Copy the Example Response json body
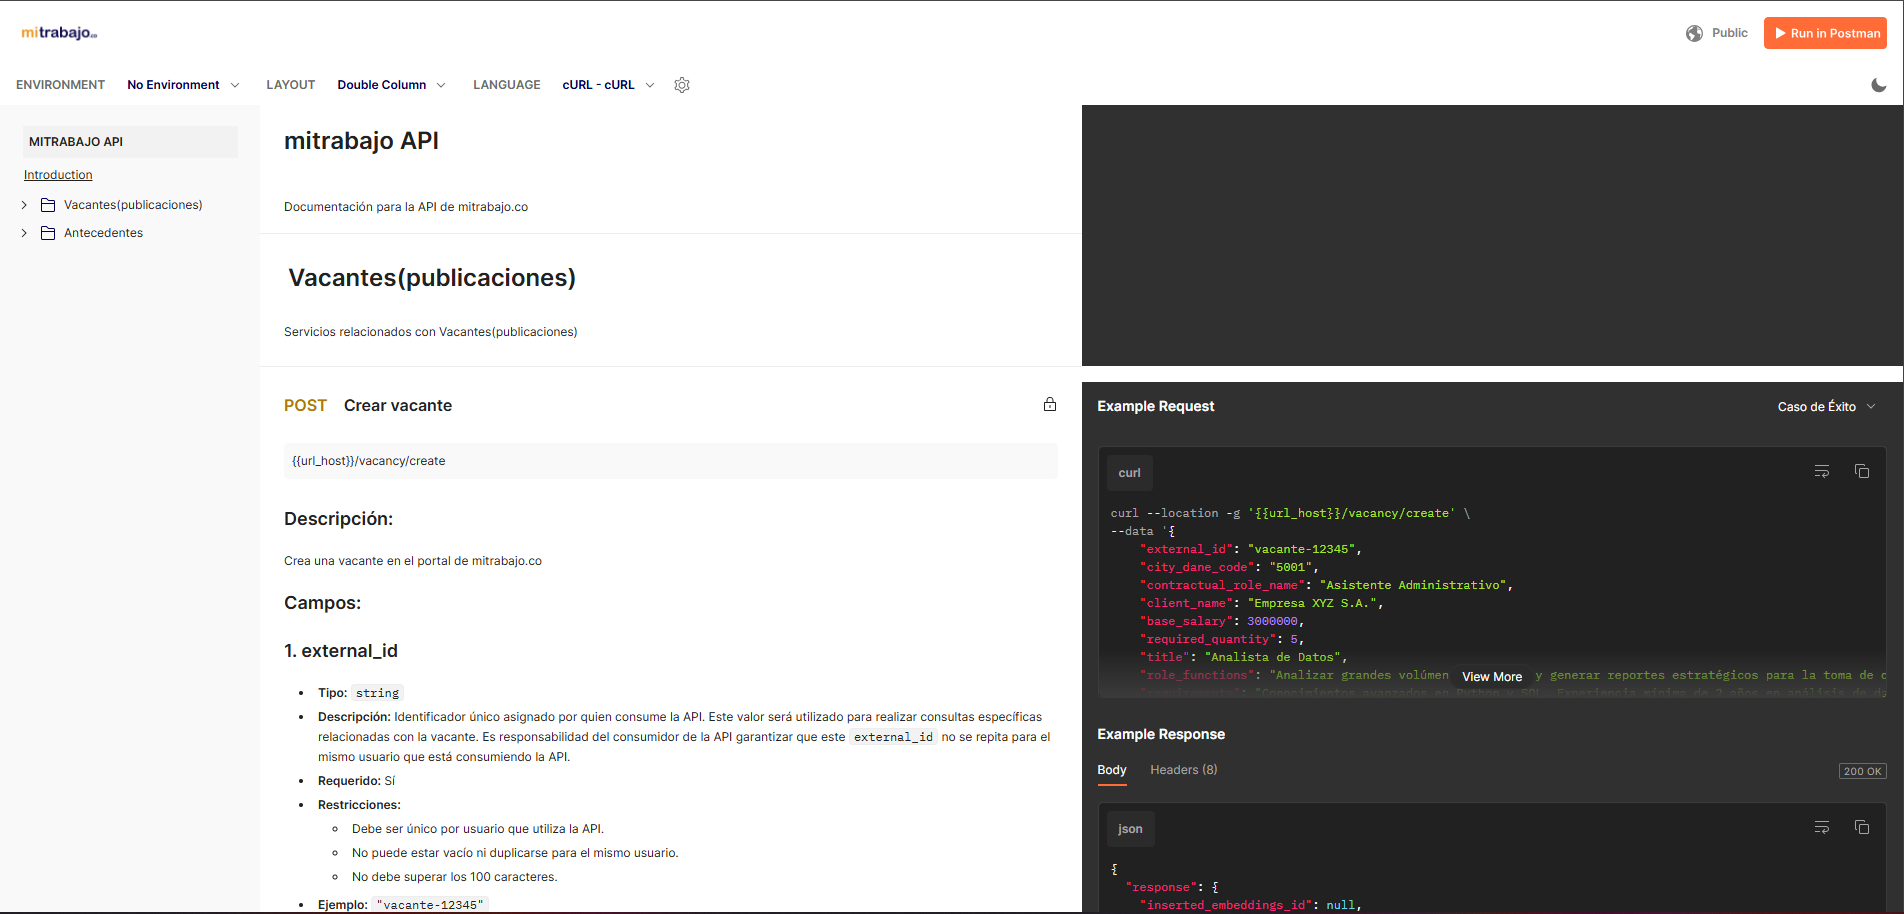Image resolution: width=1904 pixels, height=914 pixels. pyautogui.click(x=1862, y=827)
